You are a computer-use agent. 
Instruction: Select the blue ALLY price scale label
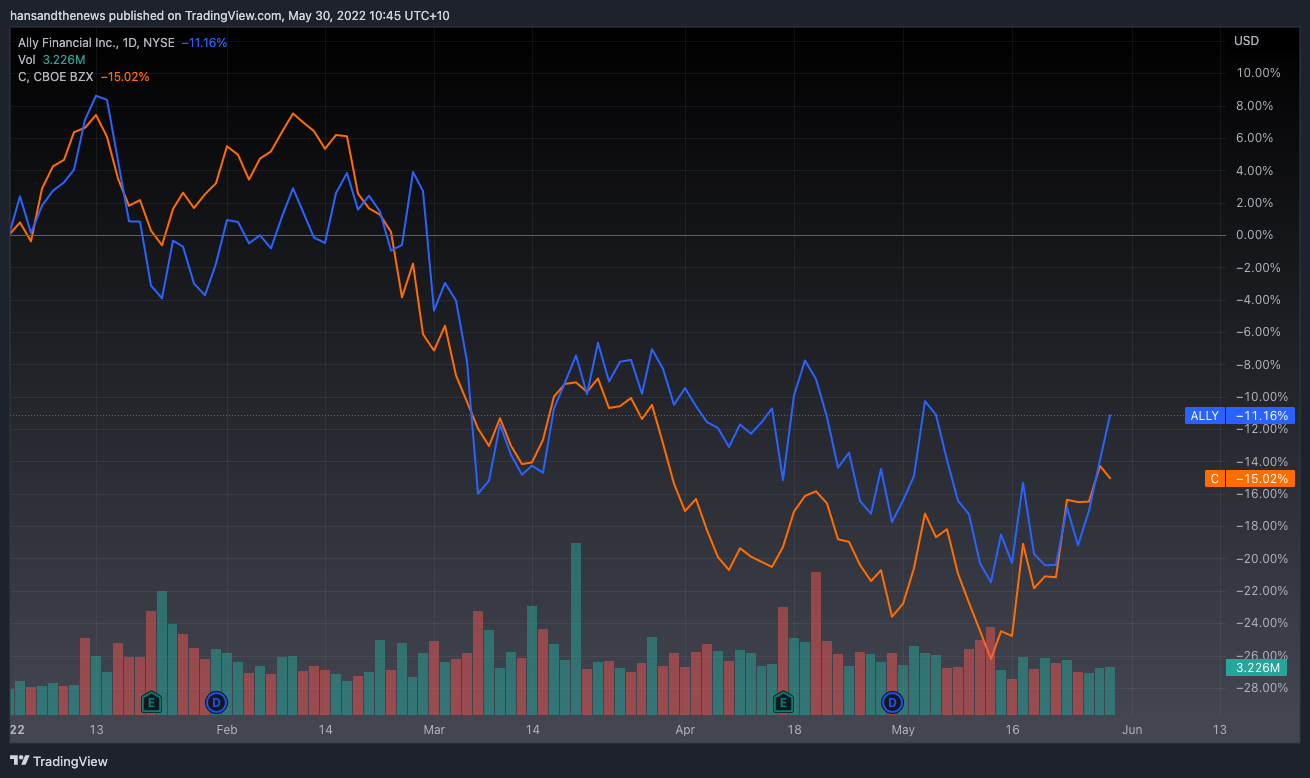click(x=1239, y=416)
